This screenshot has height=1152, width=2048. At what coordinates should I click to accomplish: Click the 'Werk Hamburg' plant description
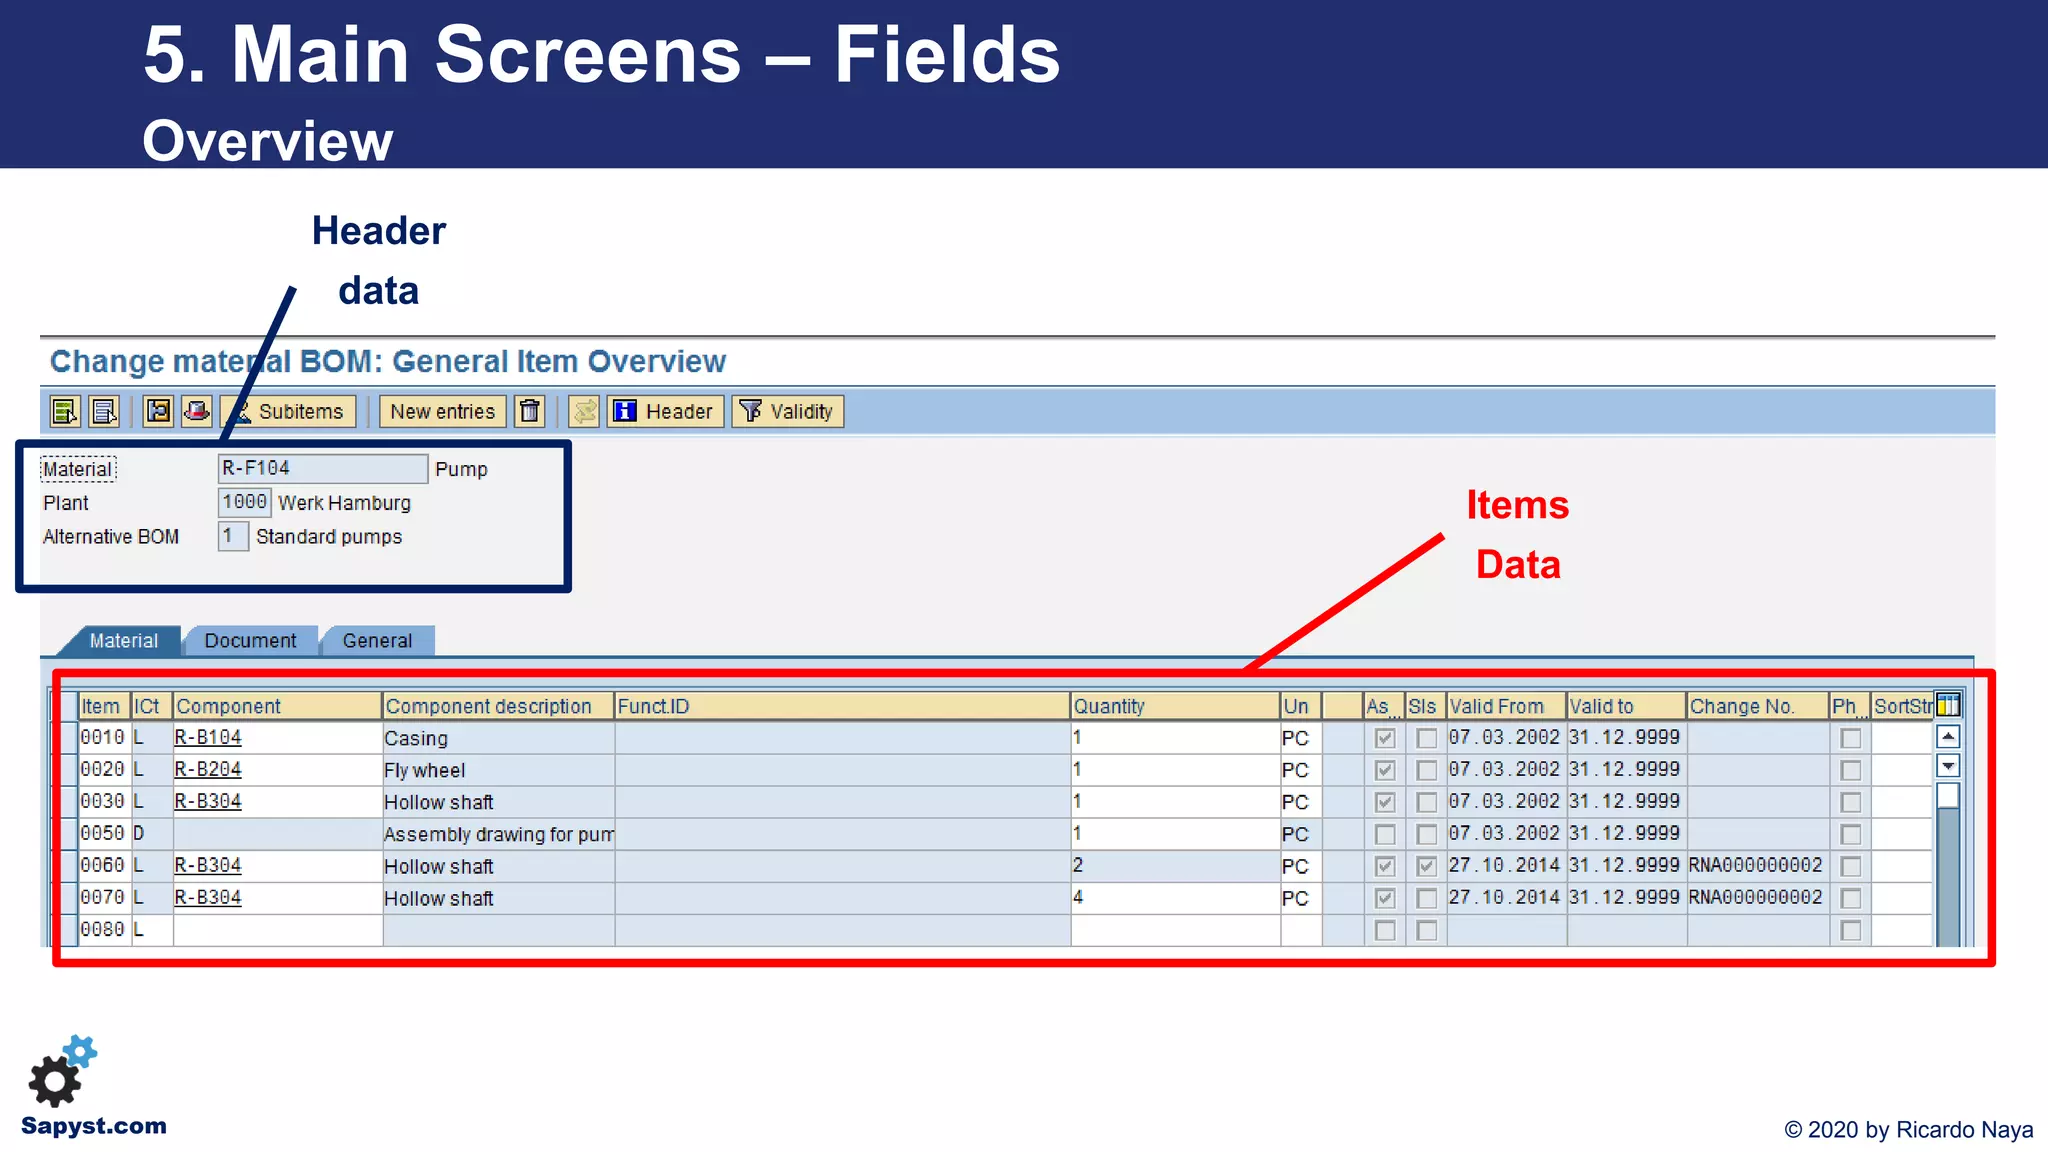pyautogui.click(x=344, y=503)
